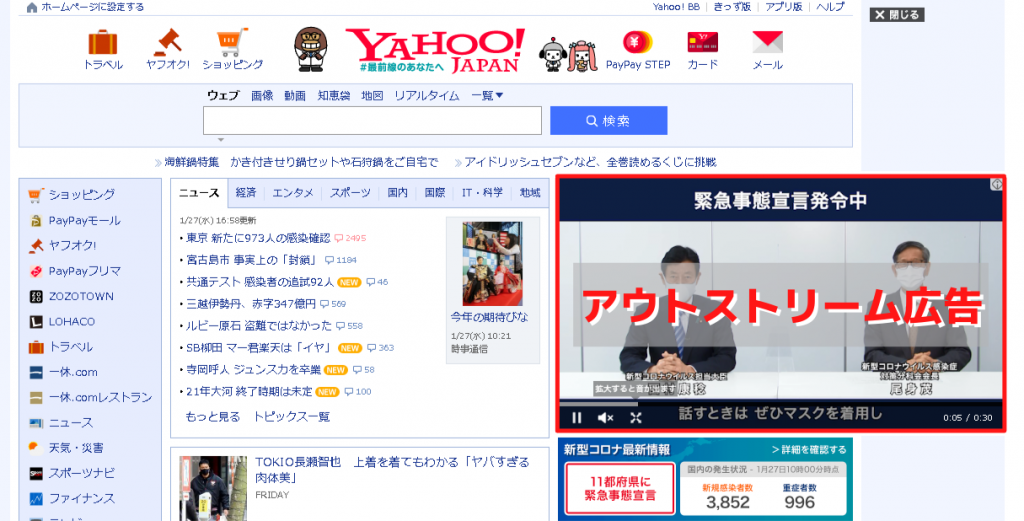Select the 地域 news tab
This screenshot has width=1024, height=521.
click(530, 193)
